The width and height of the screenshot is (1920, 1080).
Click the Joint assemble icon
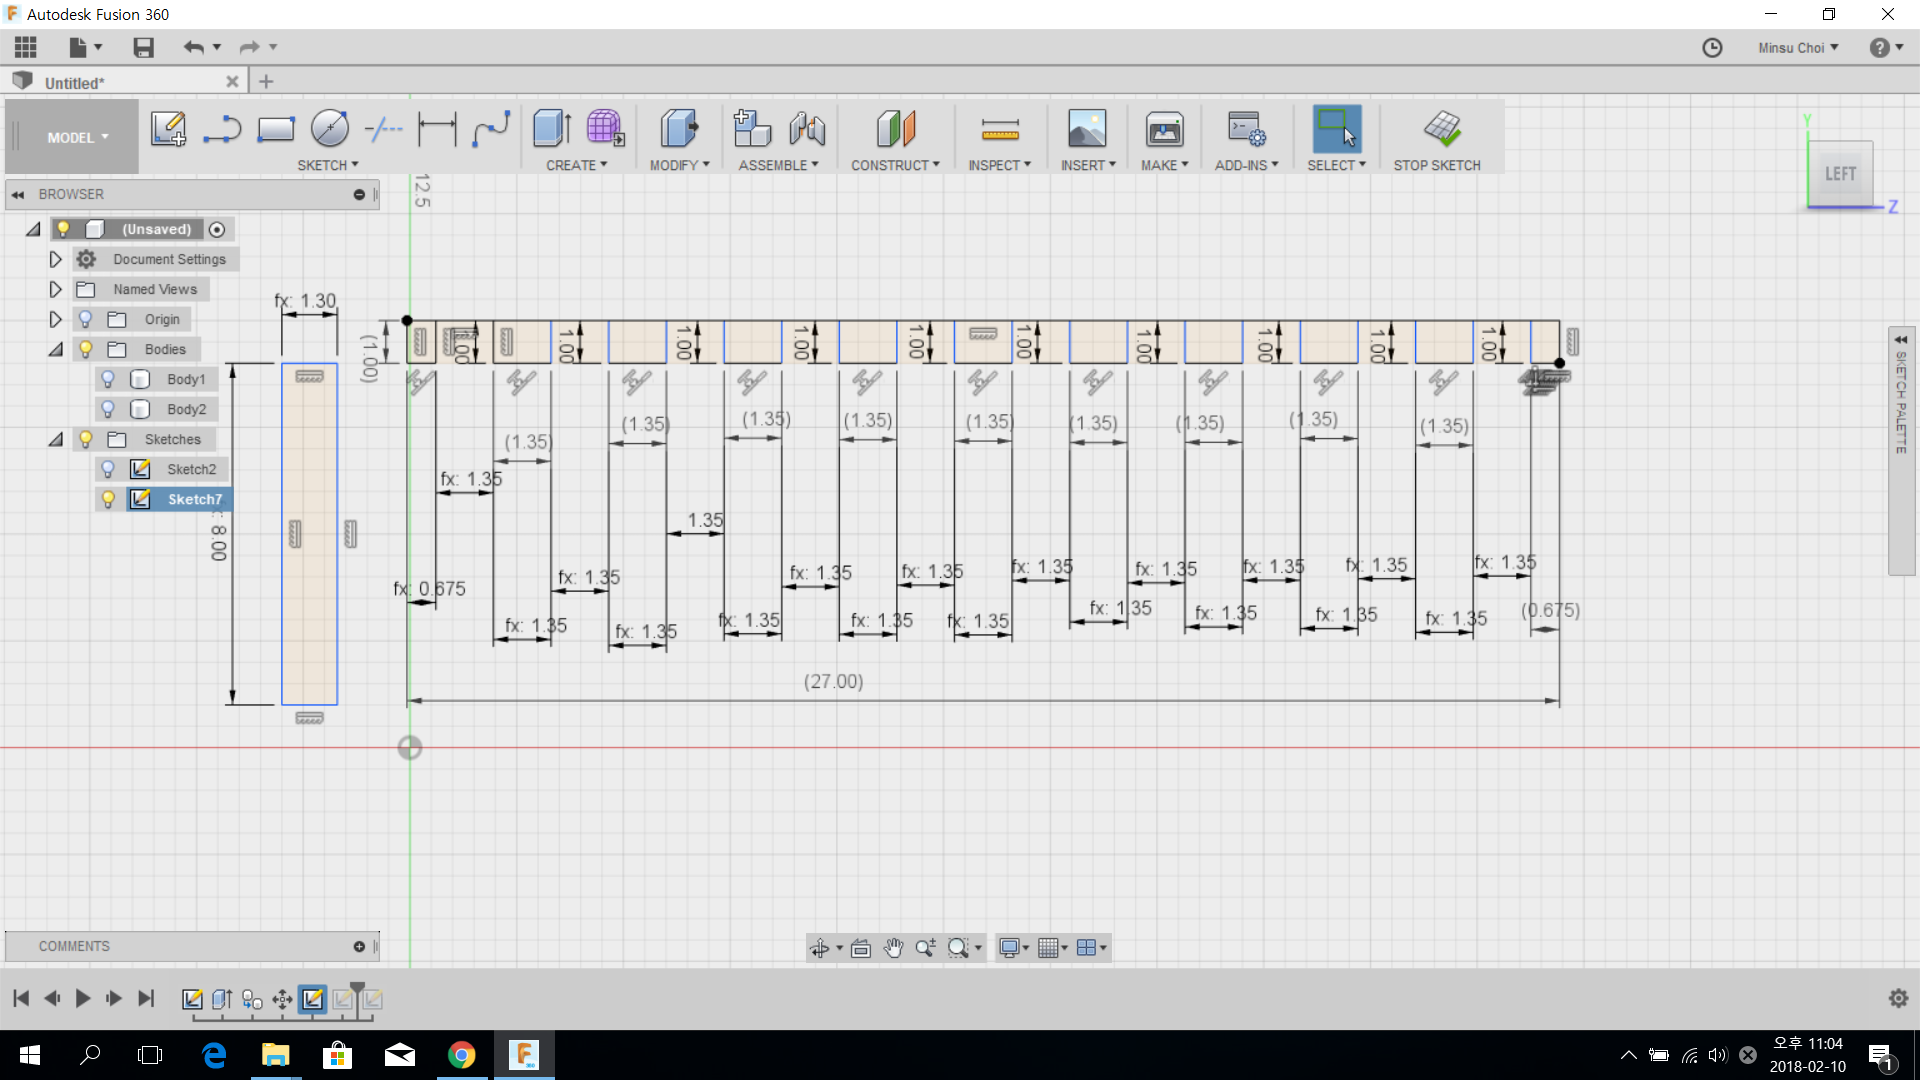[x=807, y=129]
